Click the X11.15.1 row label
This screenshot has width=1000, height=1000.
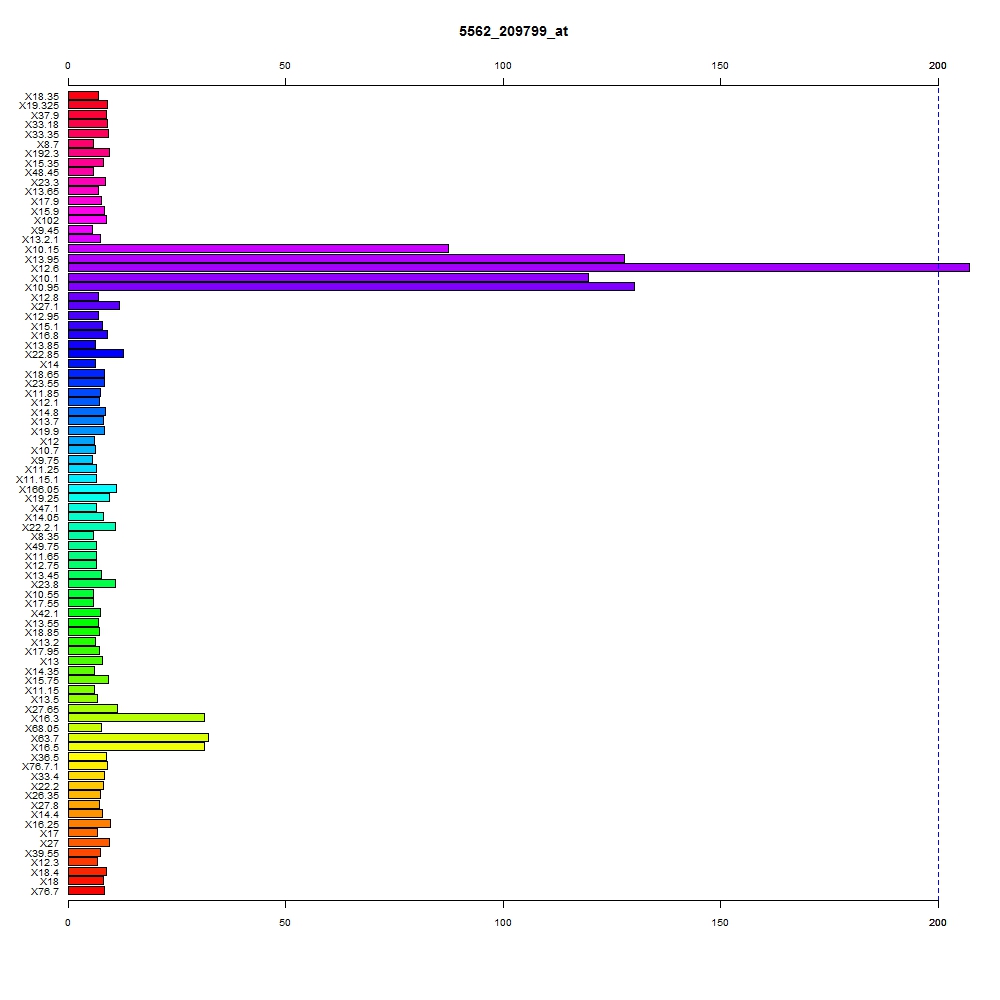(38, 480)
